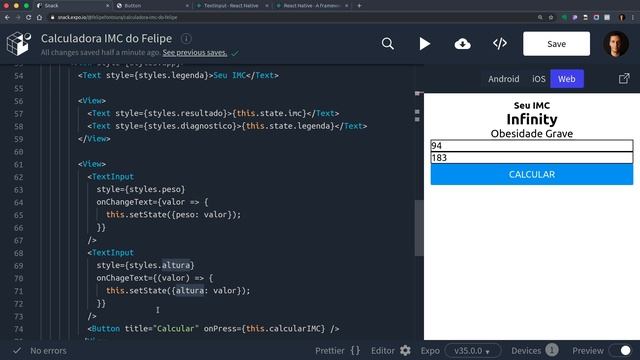Reload the browser page
Image resolution: width=640 pixels, height=360 pixels.
coord(28,18)
